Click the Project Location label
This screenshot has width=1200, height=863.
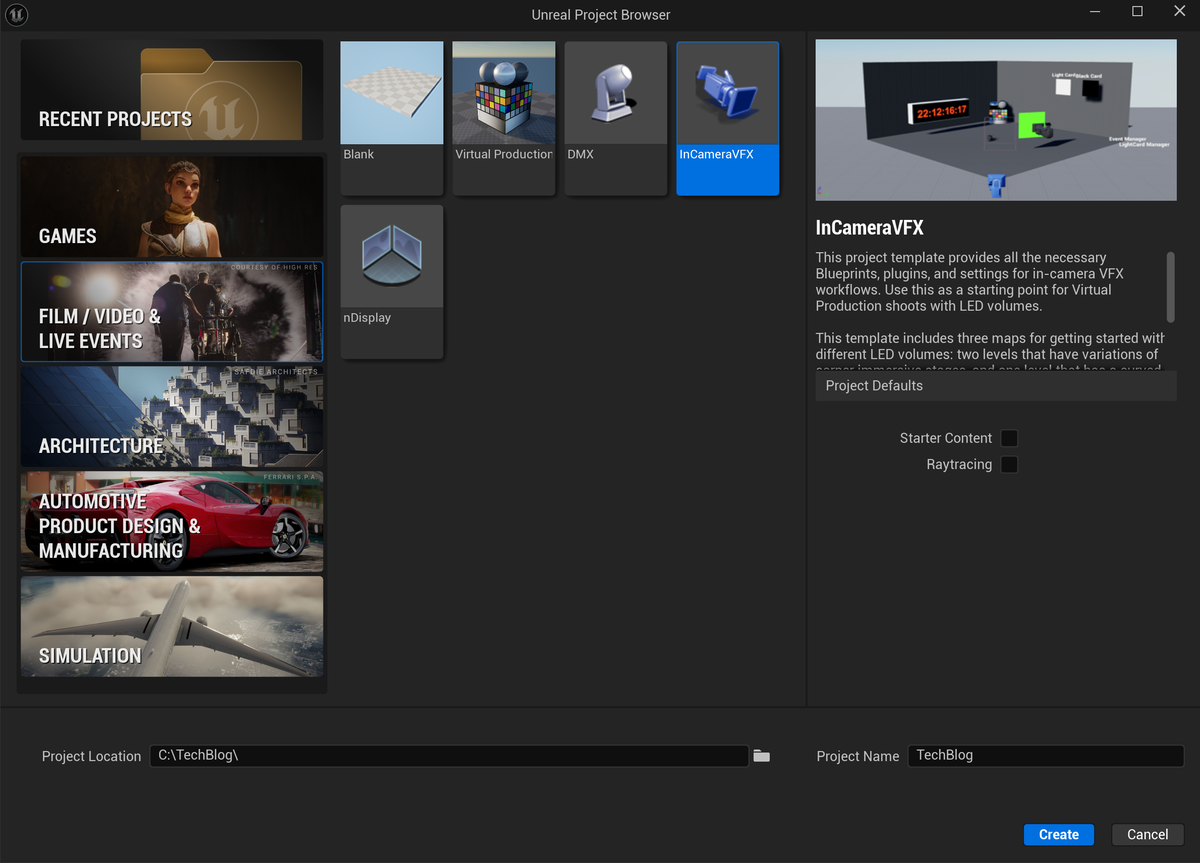coord(92,756)
